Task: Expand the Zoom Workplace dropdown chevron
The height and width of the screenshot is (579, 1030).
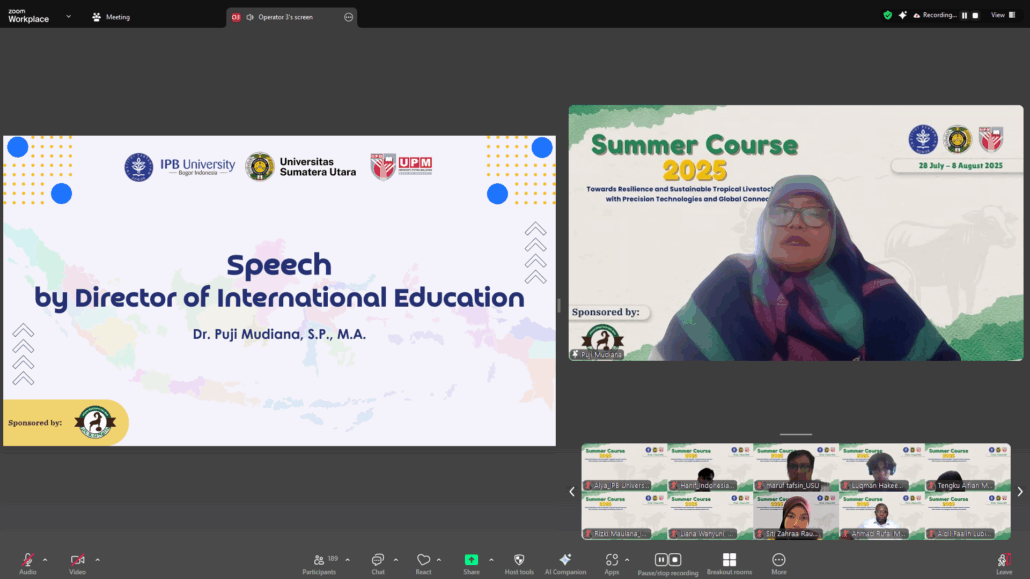Action: (x=68, y=16)
